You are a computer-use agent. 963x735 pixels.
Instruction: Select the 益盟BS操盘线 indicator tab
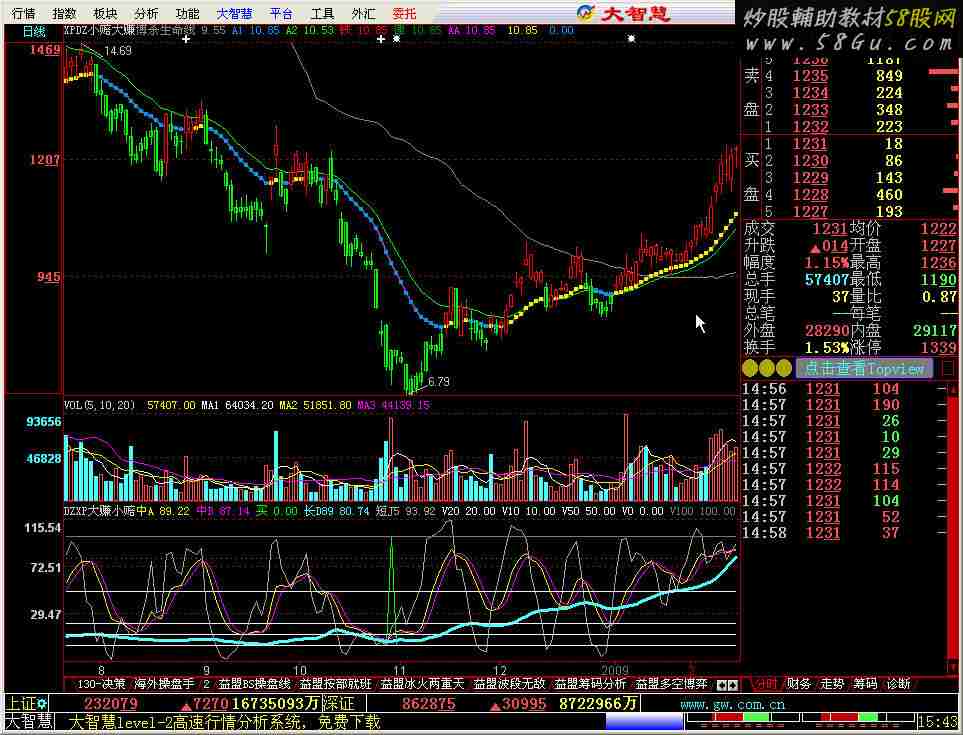point(254,683)
